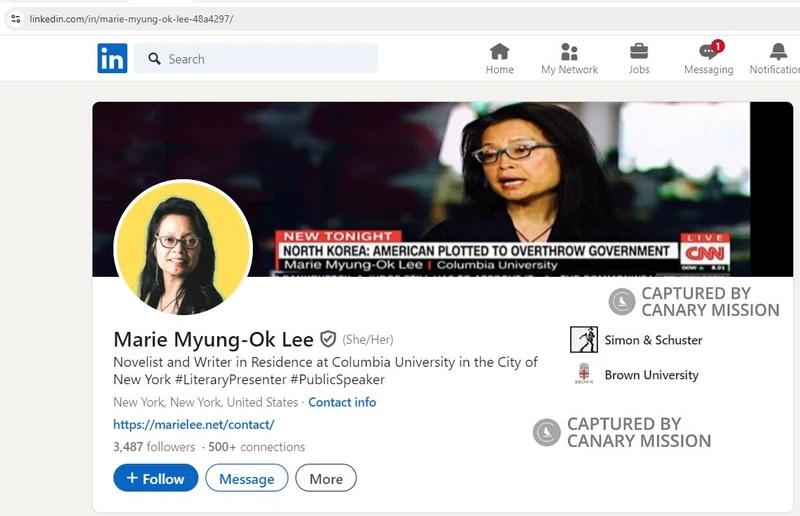Open the More options button

[x=326, y=478]
